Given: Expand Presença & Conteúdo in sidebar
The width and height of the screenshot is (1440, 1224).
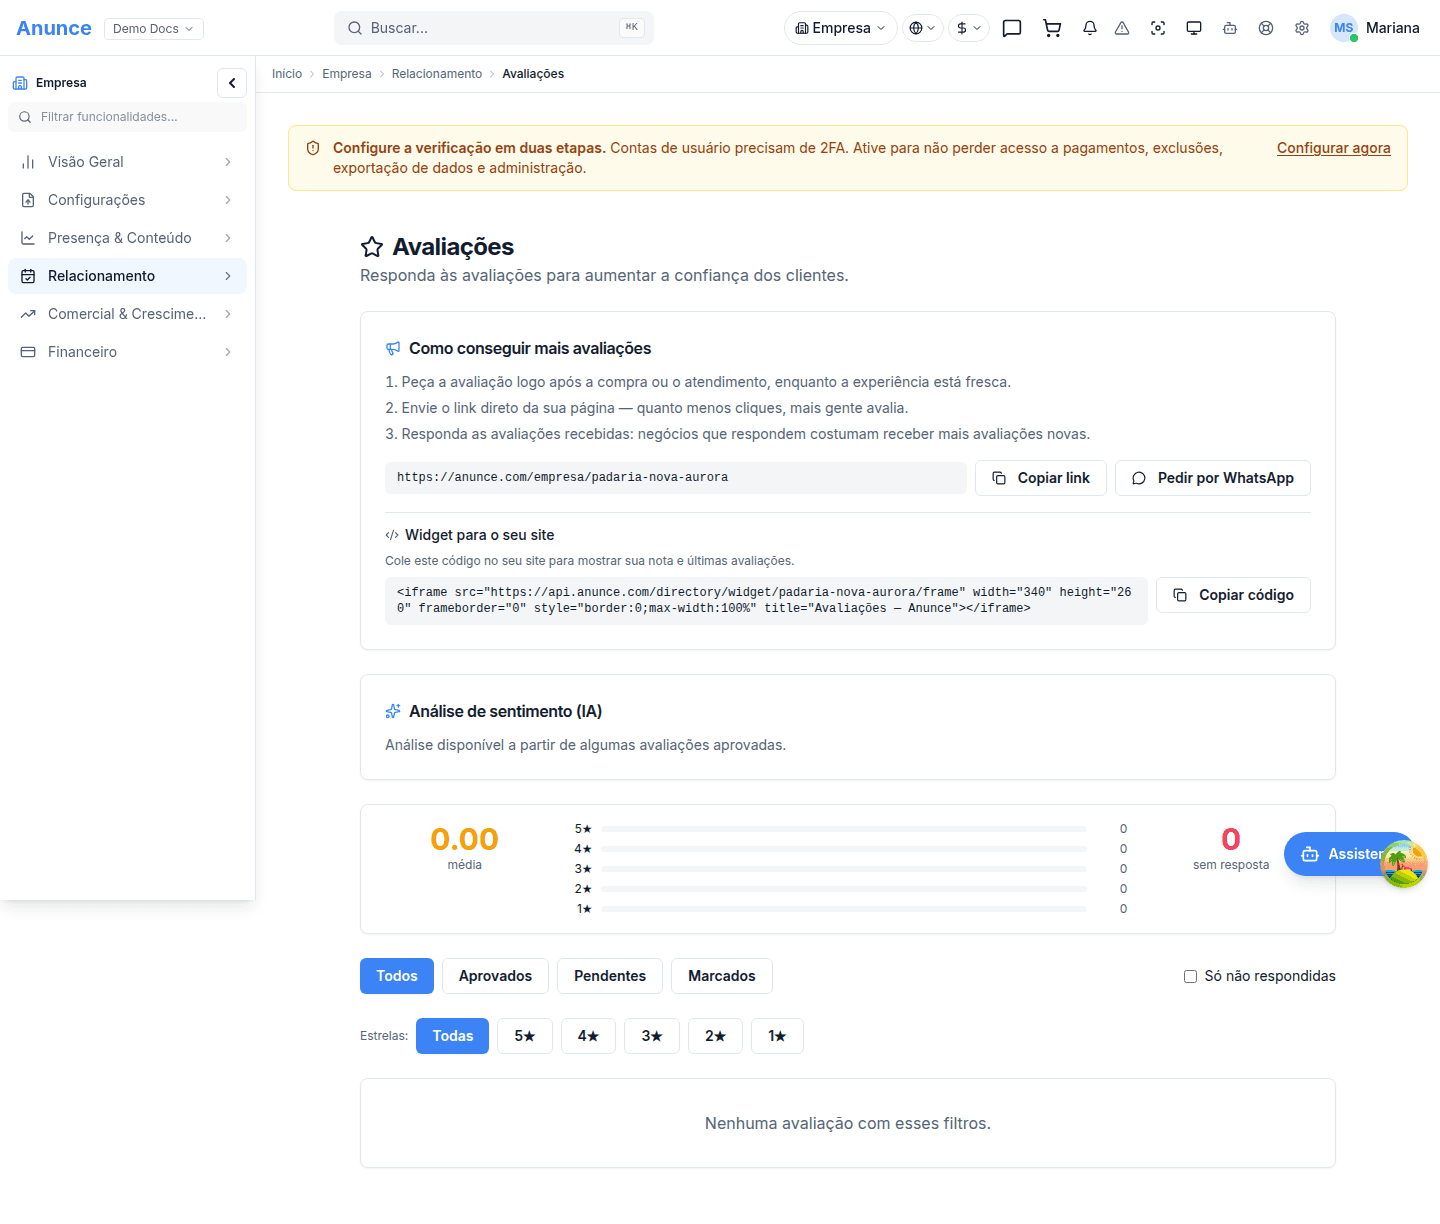Looking at the screenshot, I should pyautogui.click(x=127, y=238).
